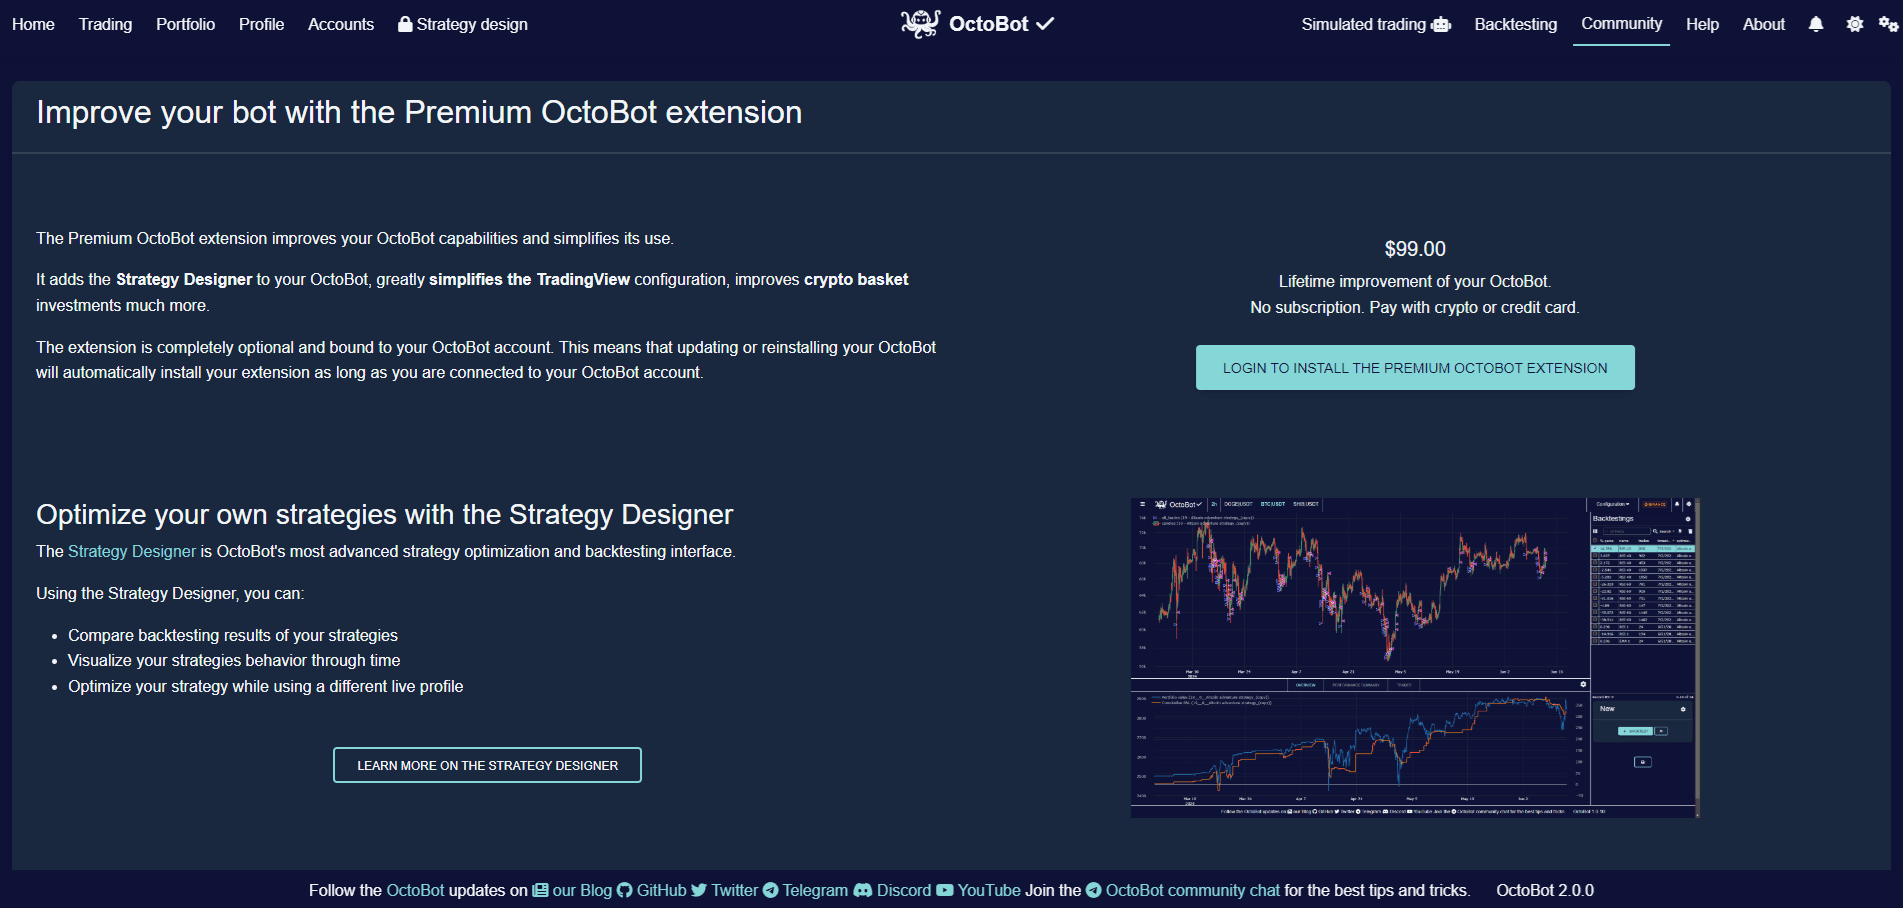This screenshot has height=908, width=1903.
Task: Click Compare backtesting results bullet text
Action: pyautogui.click(x=233, y=635)
